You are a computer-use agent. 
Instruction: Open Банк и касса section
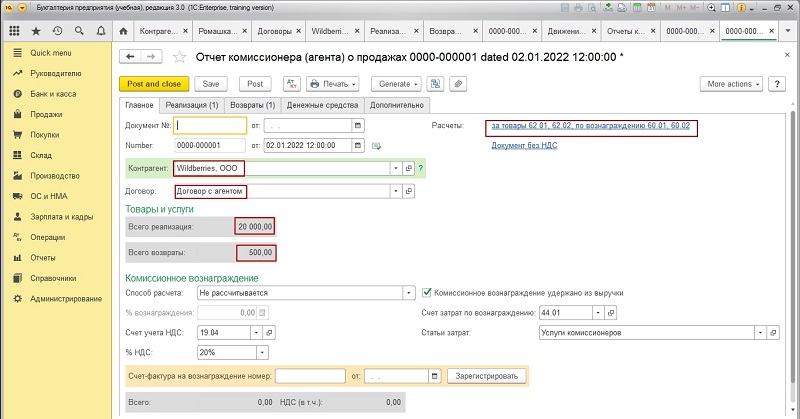(x=53, y=94)
